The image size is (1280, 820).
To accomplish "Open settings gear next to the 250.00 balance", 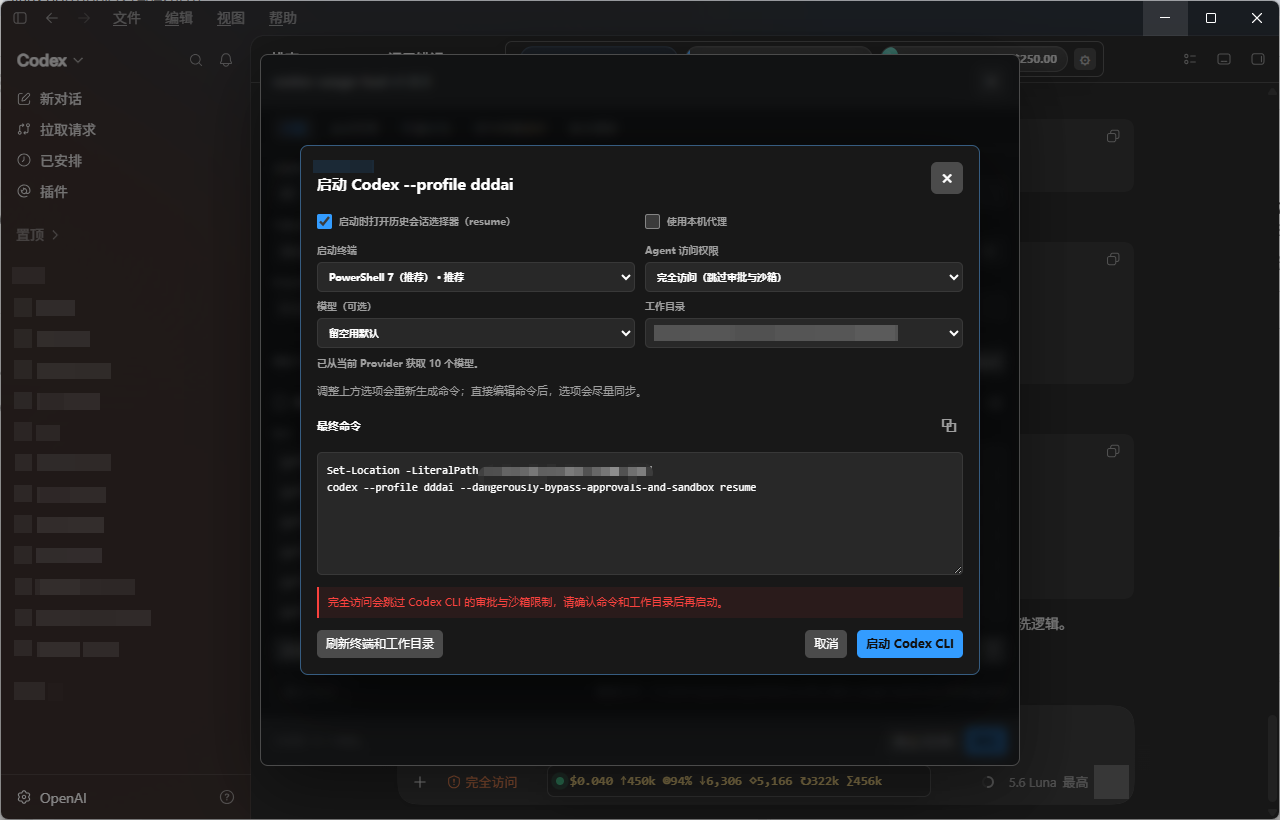I will [x=1085, y=60].
